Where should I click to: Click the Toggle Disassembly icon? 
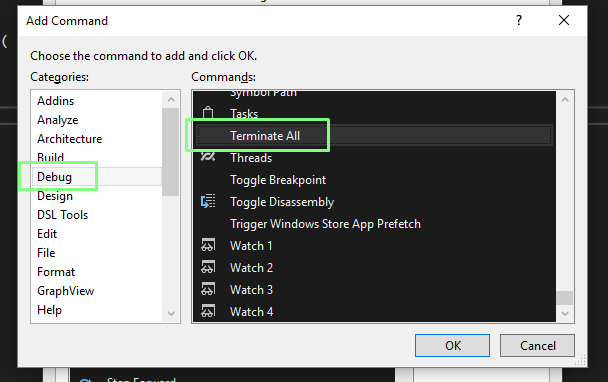coord(208,201)
